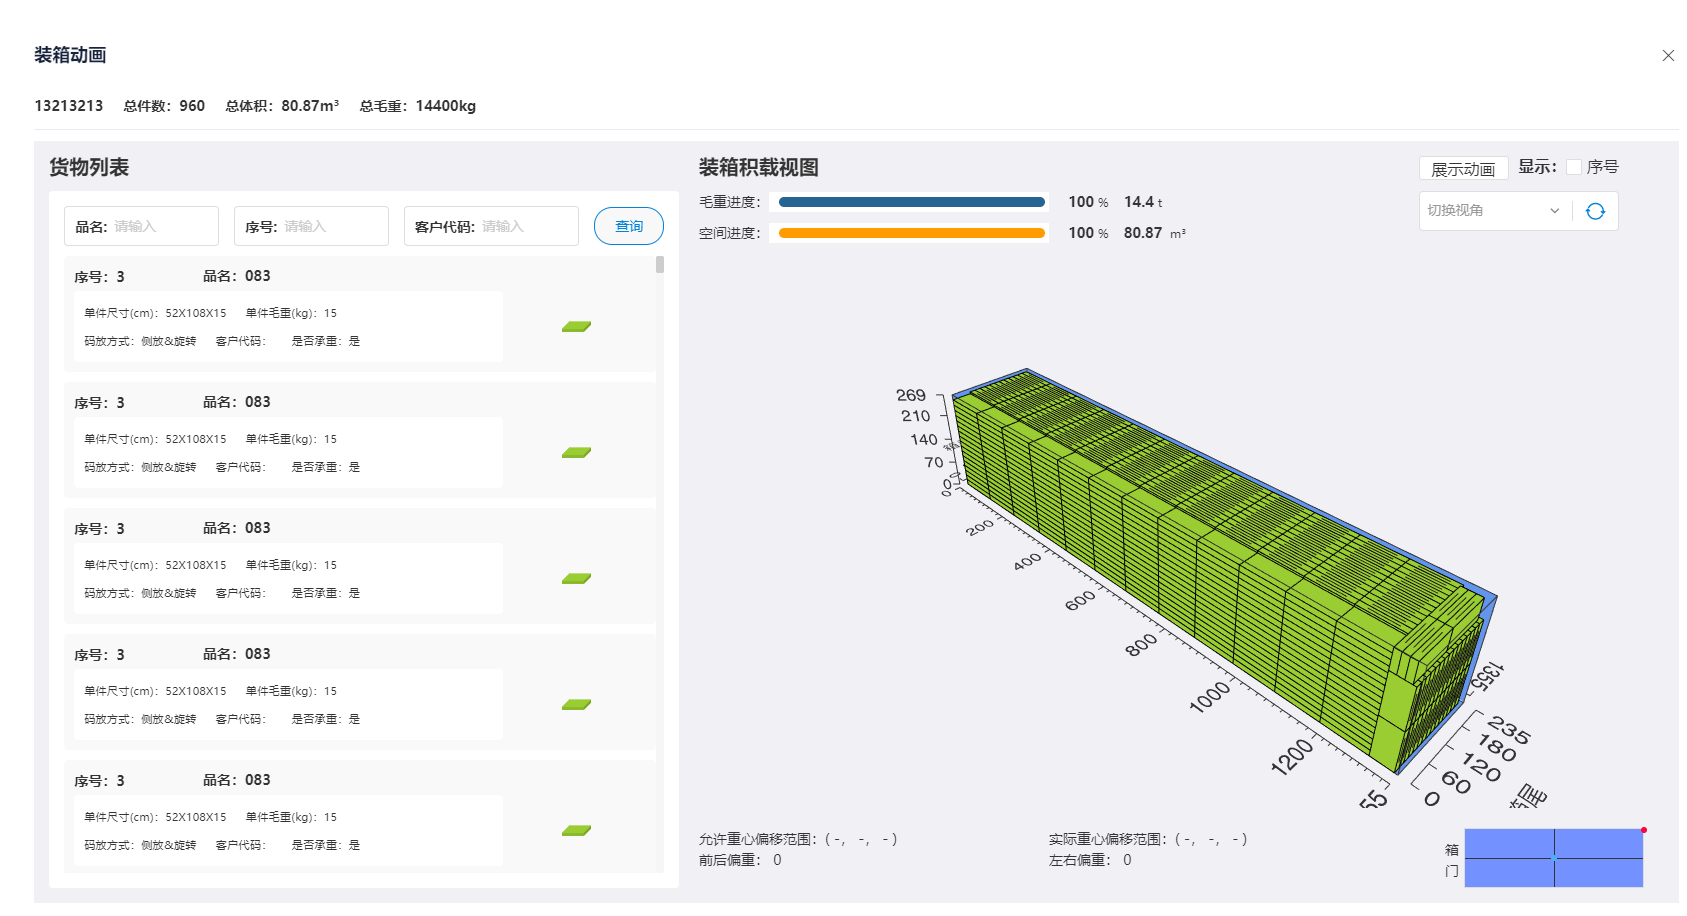This screenshot has height=916, width=1687.
Task: Enable the 序号 display checkbox
Action: click(1574, 167)
